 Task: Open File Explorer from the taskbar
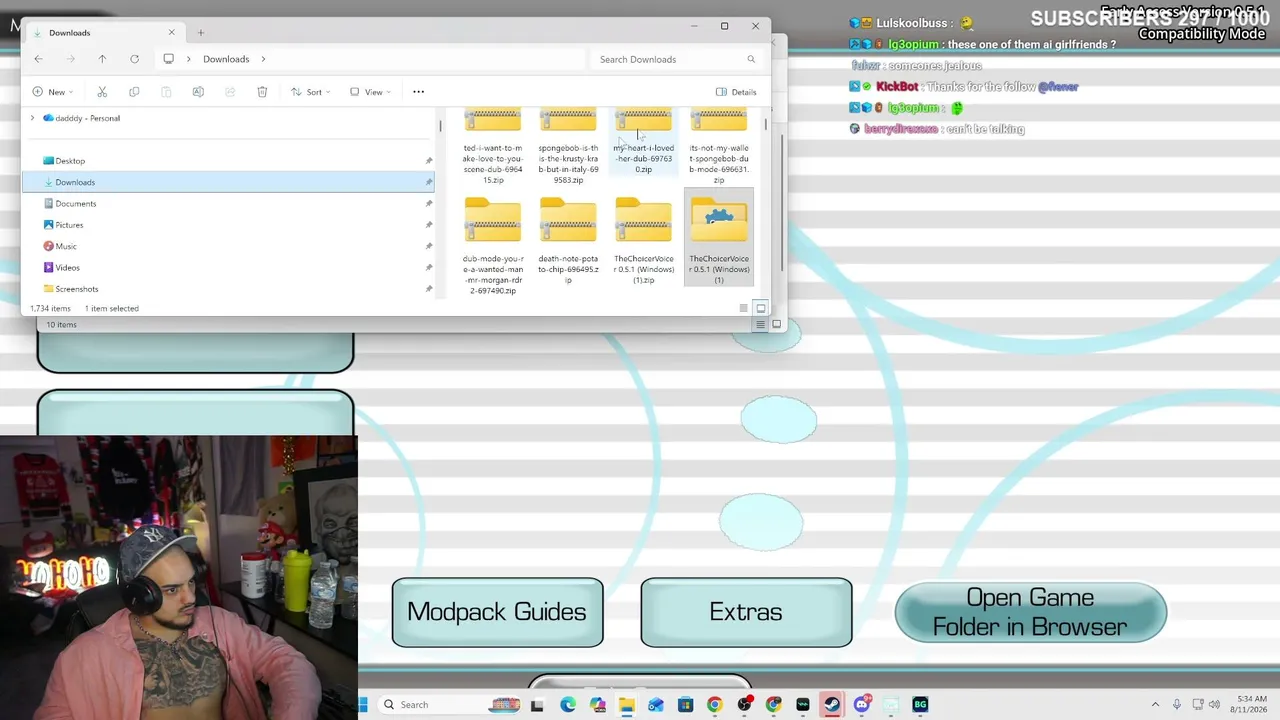626,705
